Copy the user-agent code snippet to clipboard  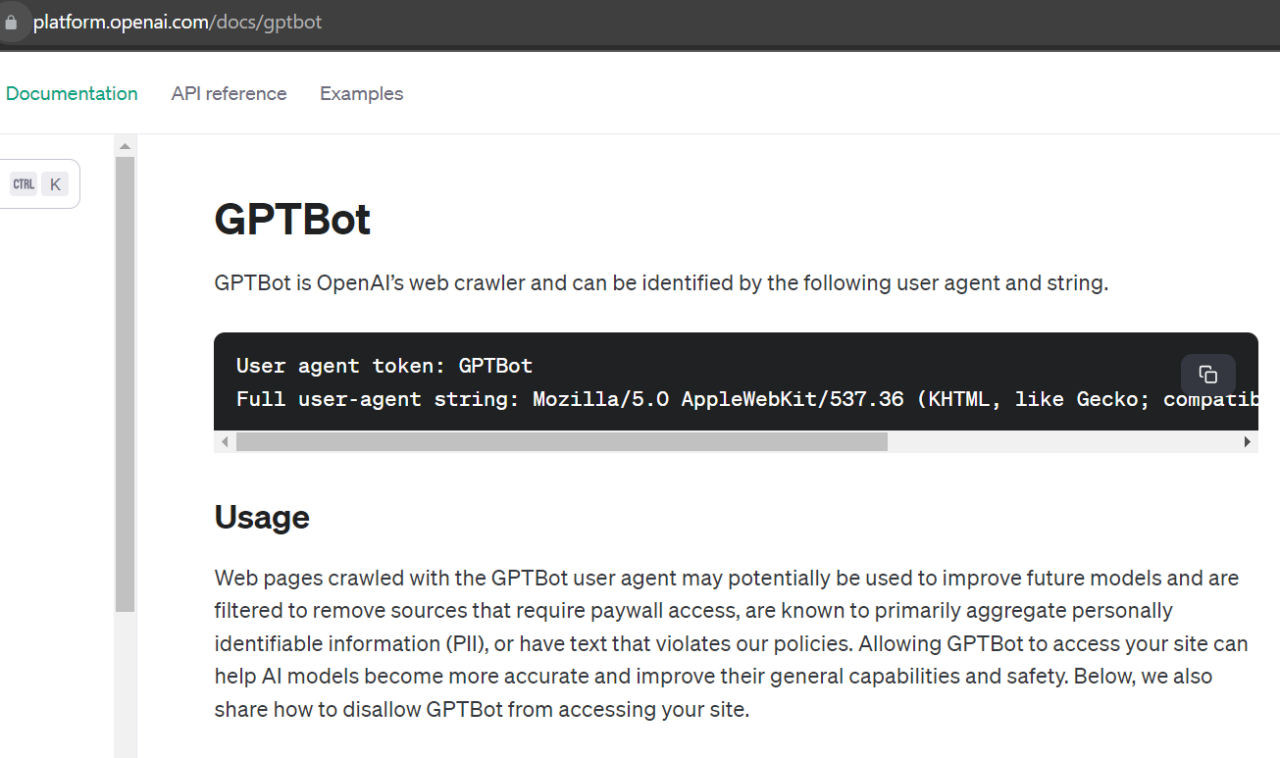point(1207,374)
